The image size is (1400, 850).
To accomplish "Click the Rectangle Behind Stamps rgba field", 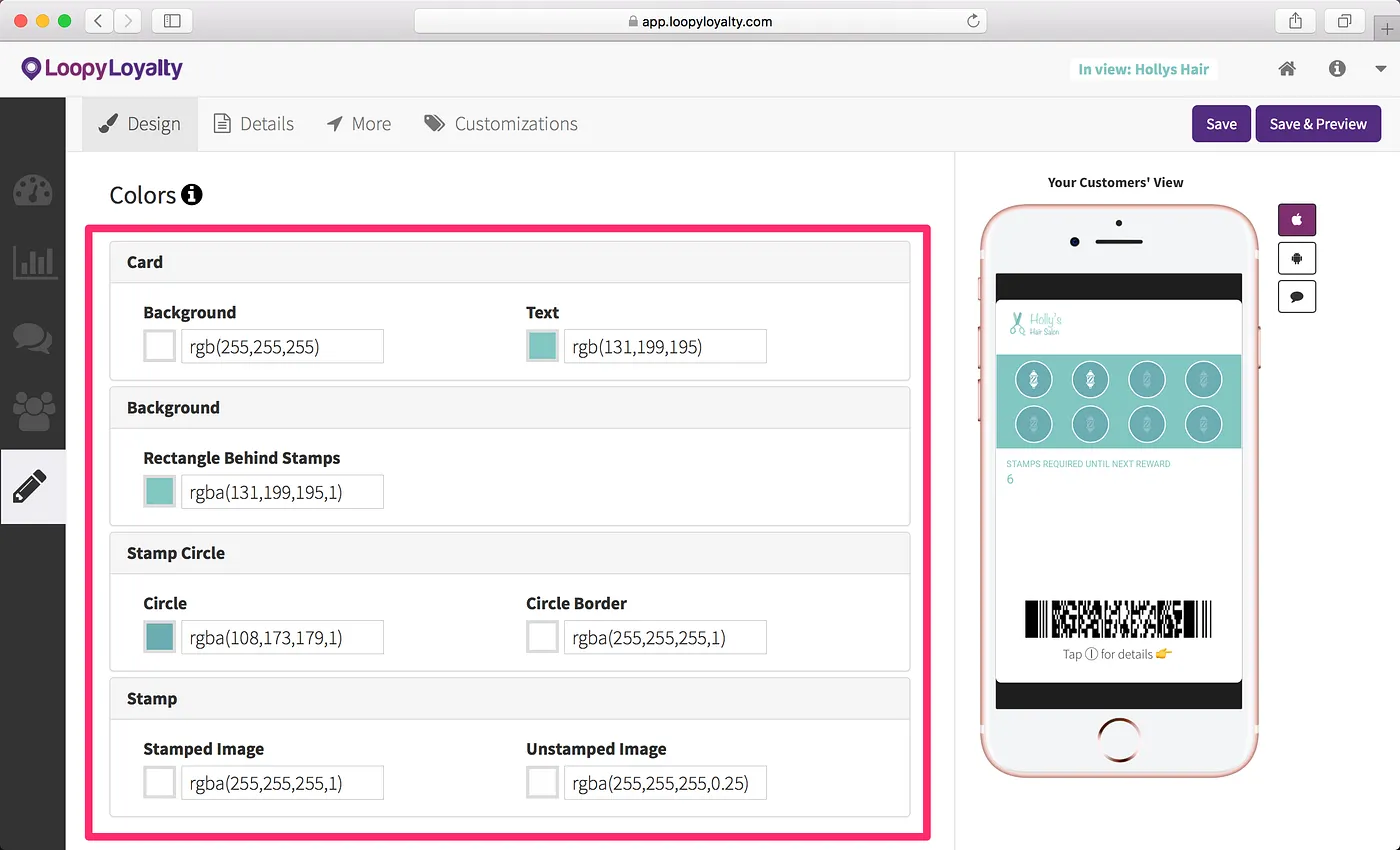I will click(282, 492).
